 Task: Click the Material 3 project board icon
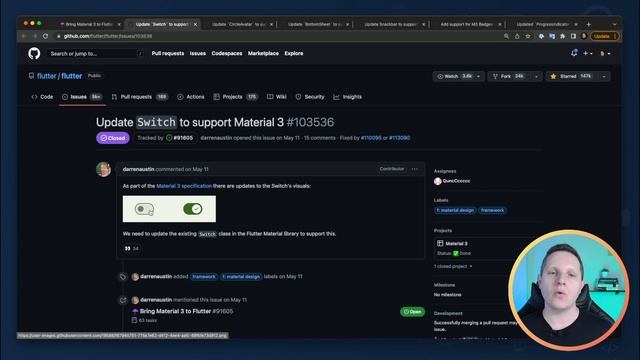tap(440, 243)
